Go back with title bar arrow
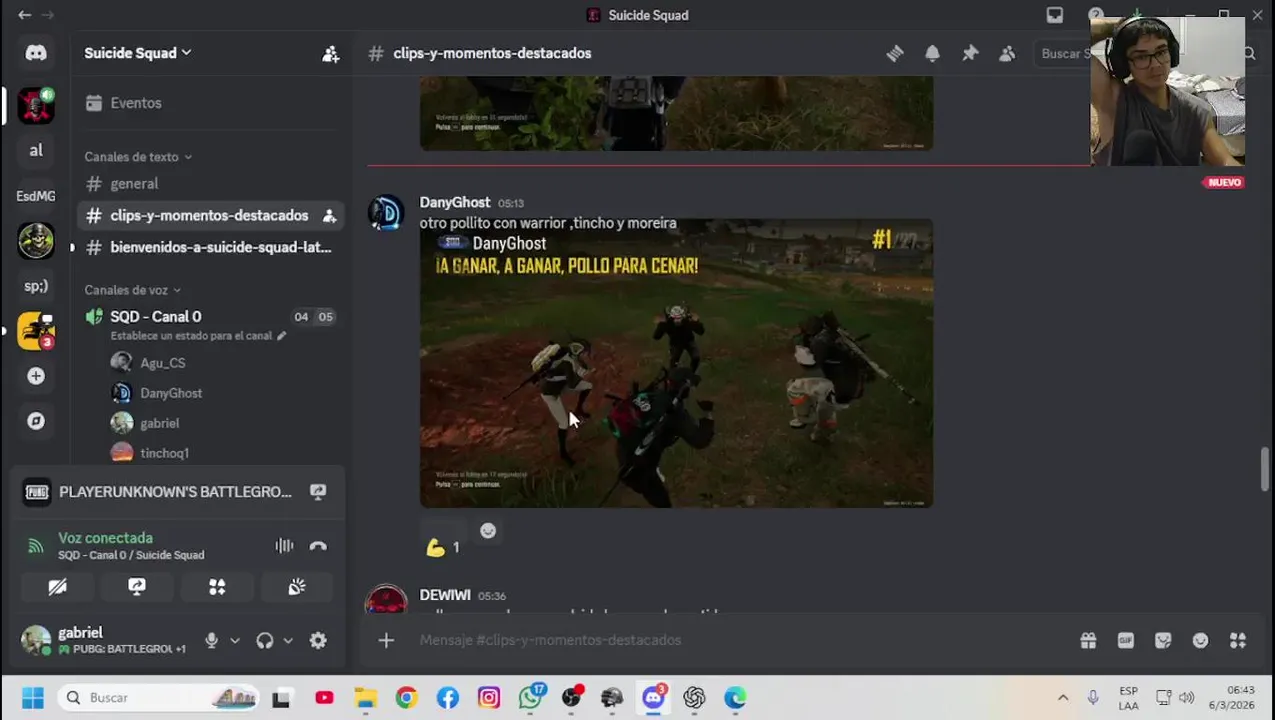1275x720 pixels. (x=24, y=15)
